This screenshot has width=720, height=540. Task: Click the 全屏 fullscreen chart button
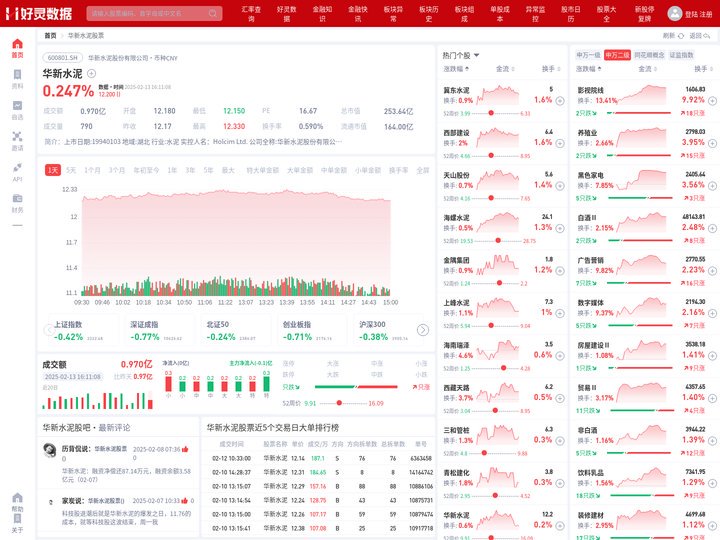422,170
